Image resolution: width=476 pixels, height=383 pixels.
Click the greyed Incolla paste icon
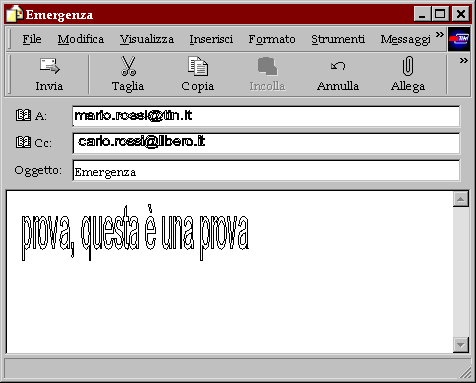coord(267,75)
